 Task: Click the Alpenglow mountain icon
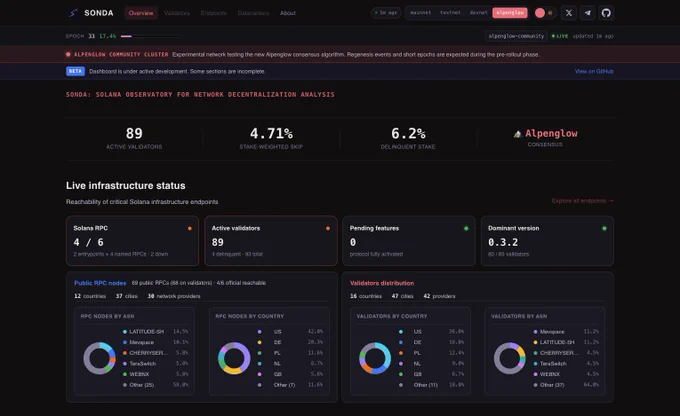click(x=517, y=134)
